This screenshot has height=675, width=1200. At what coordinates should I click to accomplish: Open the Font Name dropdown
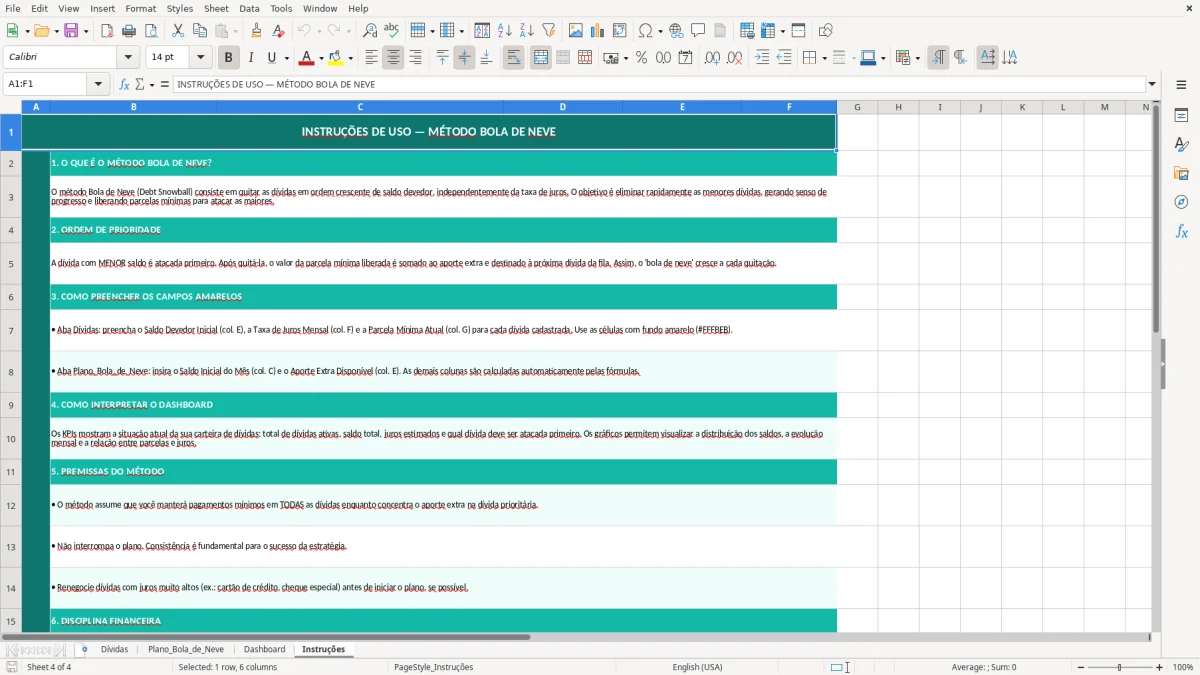tap(128, 58)
